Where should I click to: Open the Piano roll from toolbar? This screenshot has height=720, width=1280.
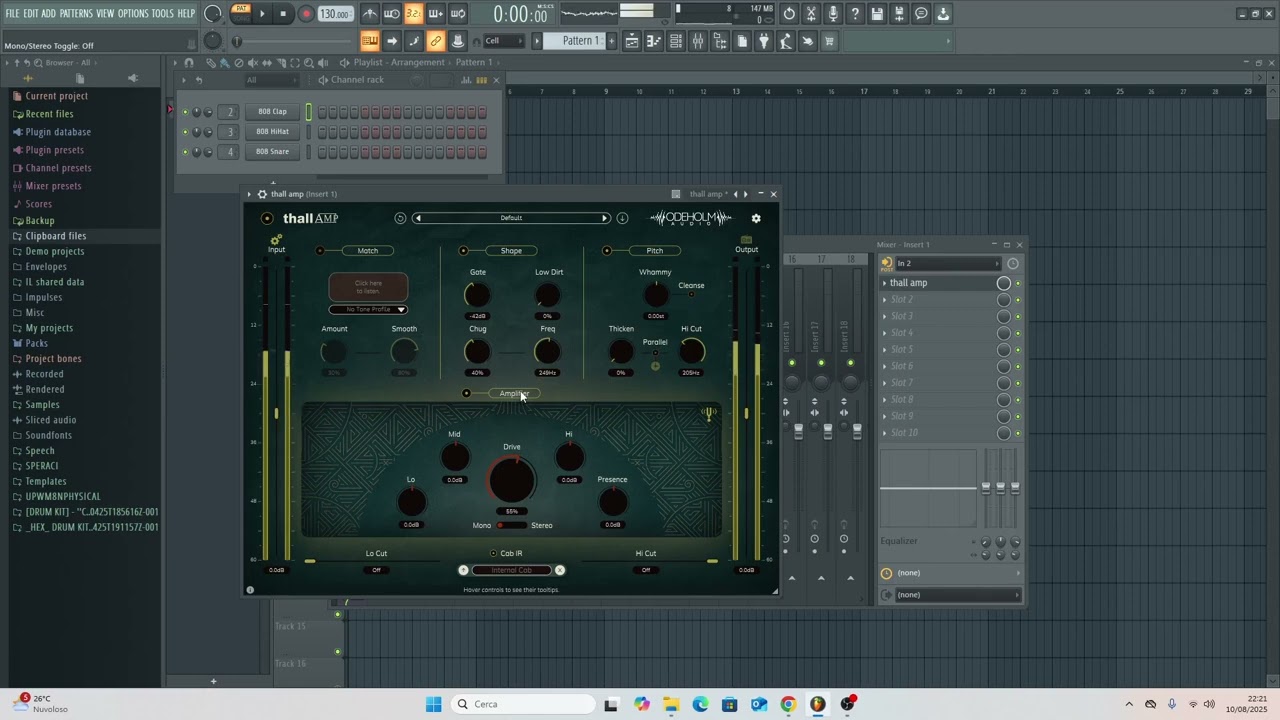pos(654,41)
